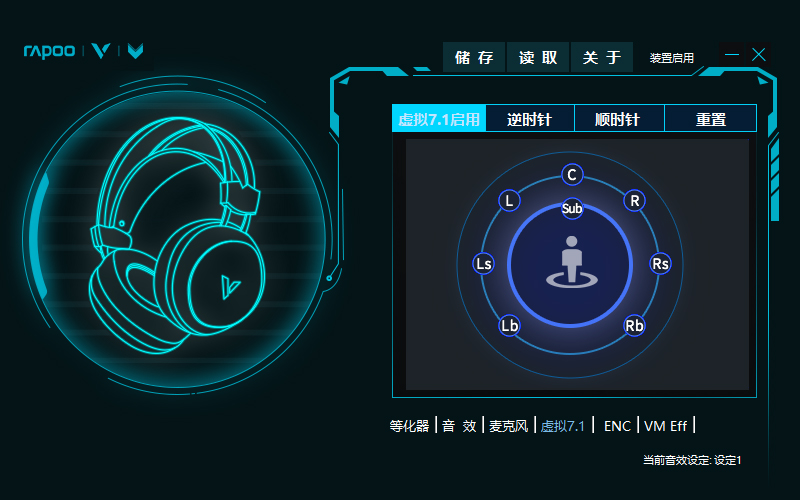Switch to the VM Eff tab
The image size is (800, 500).
click(x=665, y=426)
